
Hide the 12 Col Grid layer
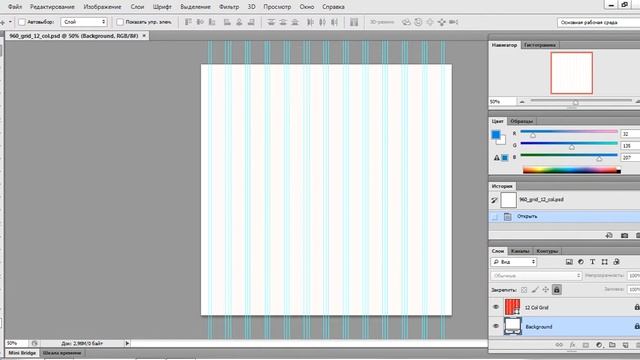(x=496, y=307)
